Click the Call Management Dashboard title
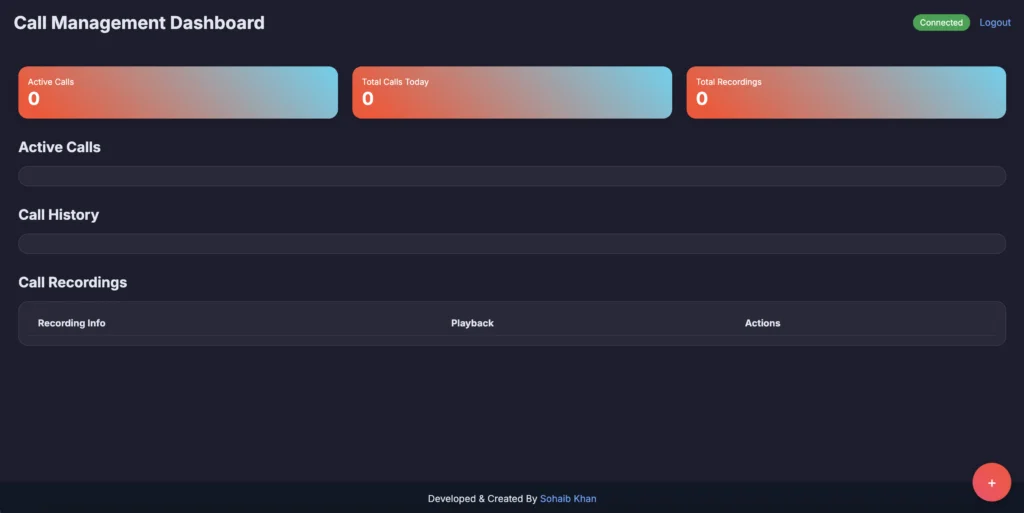This screenshot has width=1024, height=513. click(x=139, y=23)
